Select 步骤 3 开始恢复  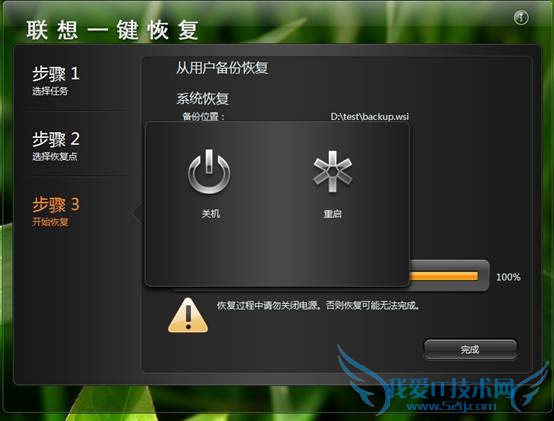click(x=56, y=211)
